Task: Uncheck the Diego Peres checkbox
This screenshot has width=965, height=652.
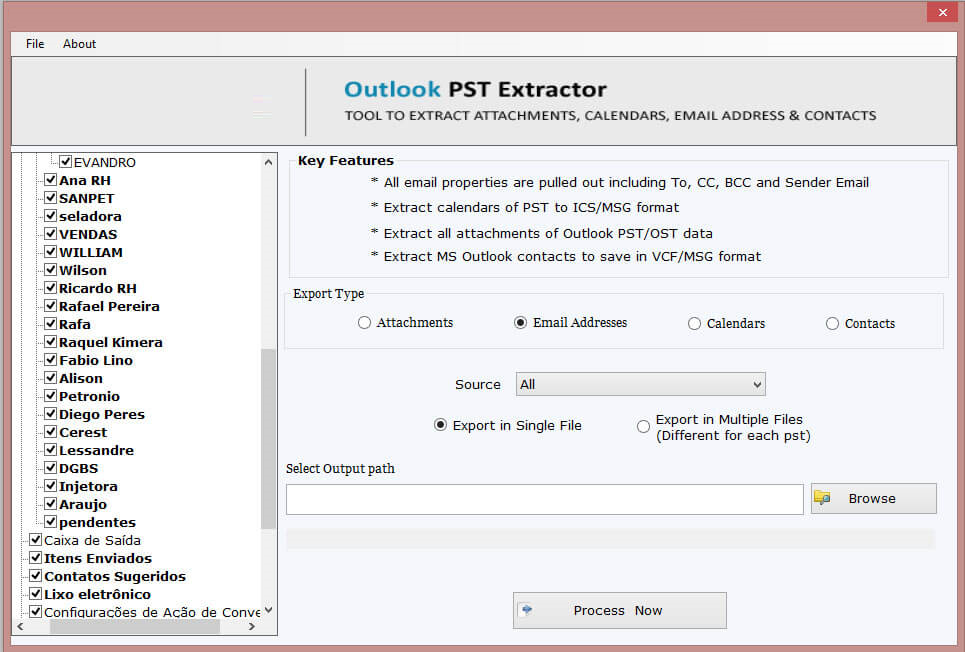Action: coord(51,414)
